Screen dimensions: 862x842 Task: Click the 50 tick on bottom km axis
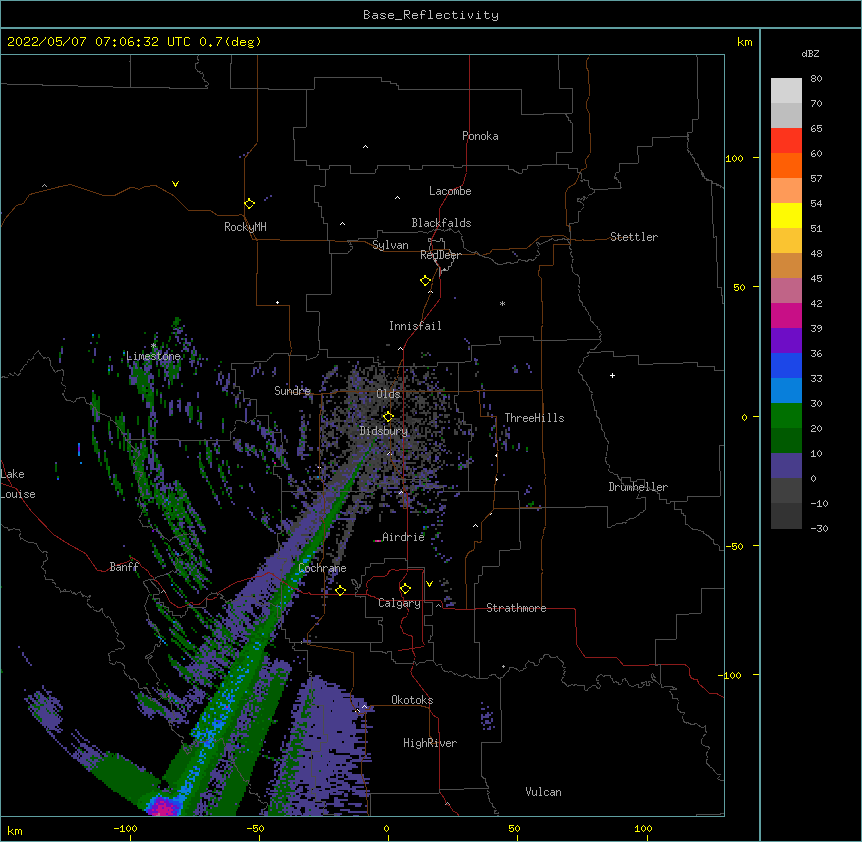click(514, 828)
